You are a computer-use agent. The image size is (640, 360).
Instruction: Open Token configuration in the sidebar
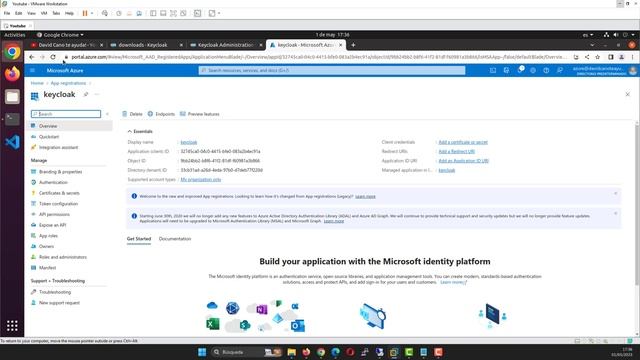[58, 204]
